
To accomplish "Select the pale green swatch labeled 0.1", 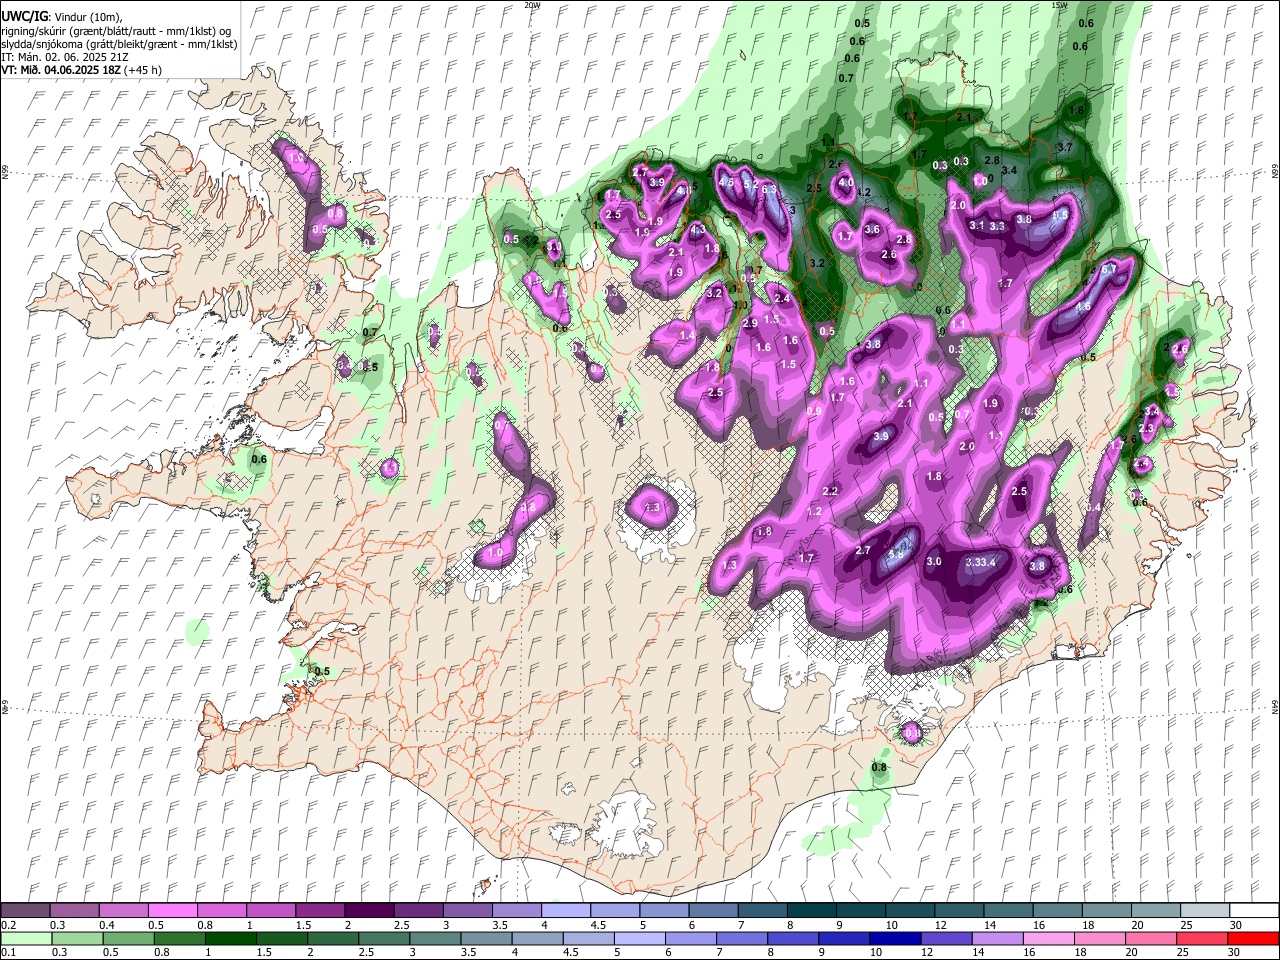I will pyautogui.click(x=25, y=939).
